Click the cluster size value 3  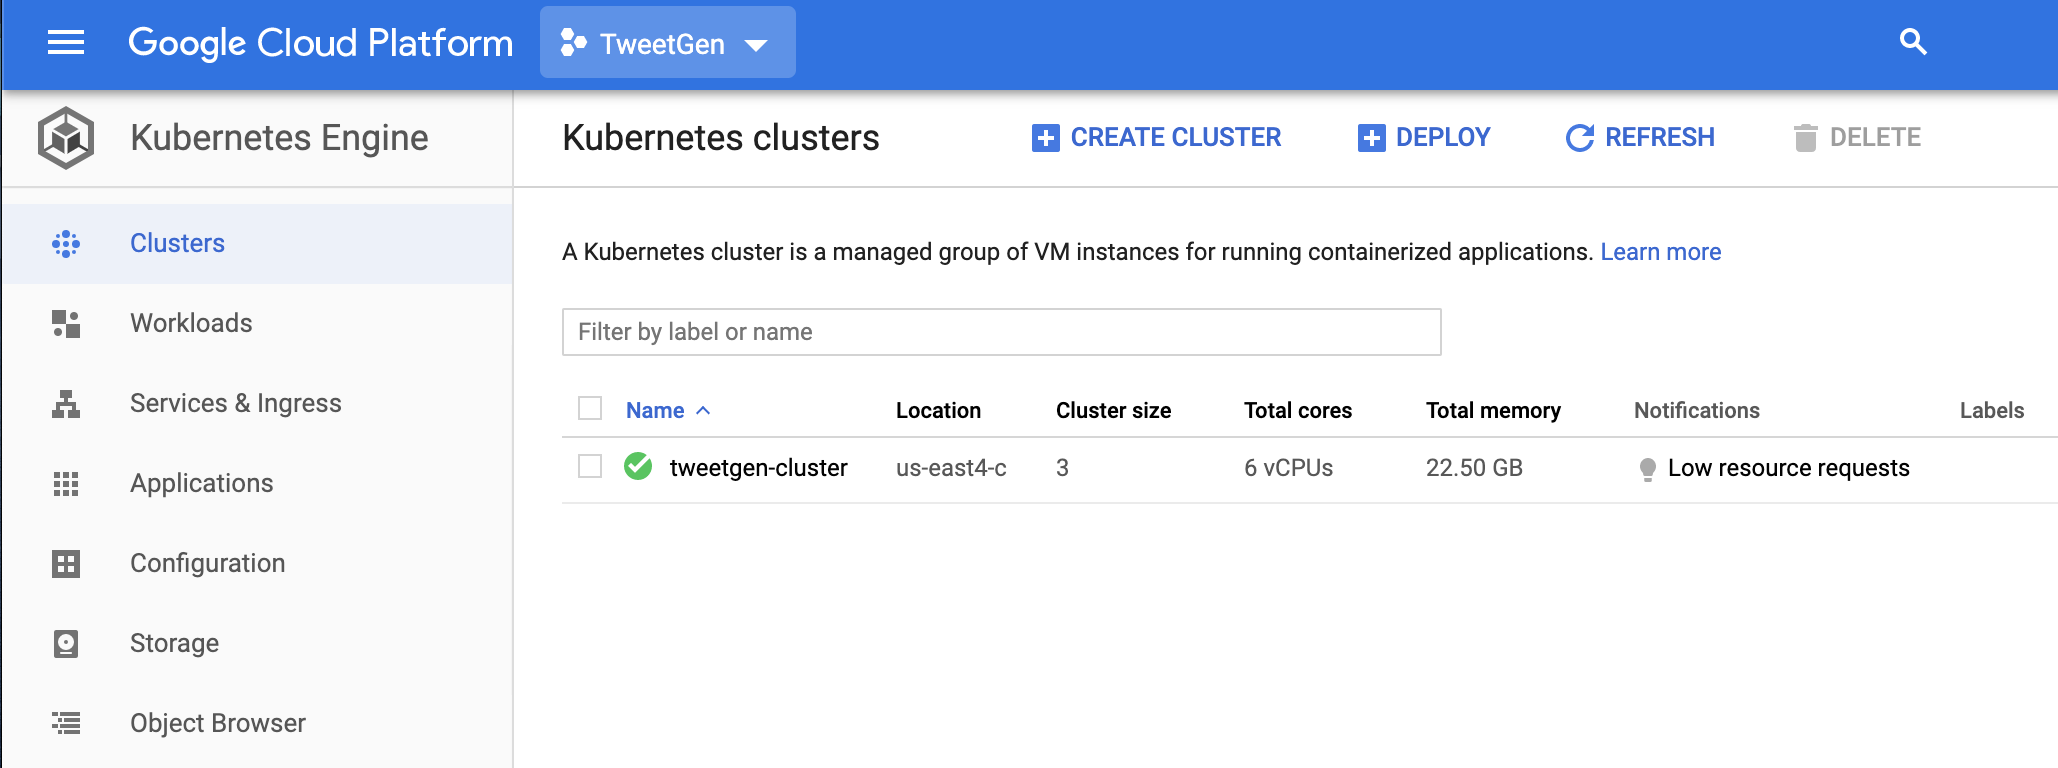pyautogui.click(x=1062, y=467)
